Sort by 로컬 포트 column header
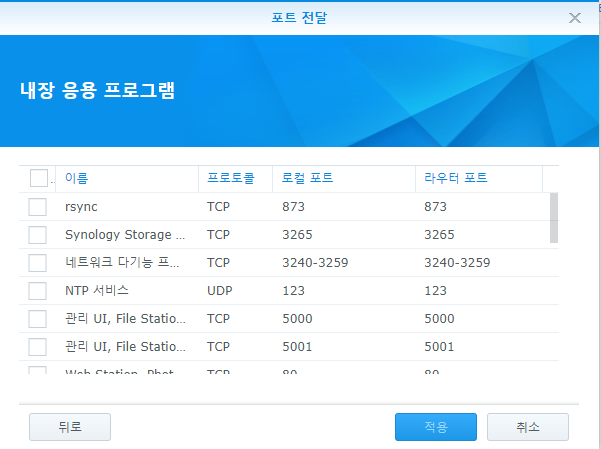Image resolution: width=601 pixels, height=449 pixels. pos(344,178)
